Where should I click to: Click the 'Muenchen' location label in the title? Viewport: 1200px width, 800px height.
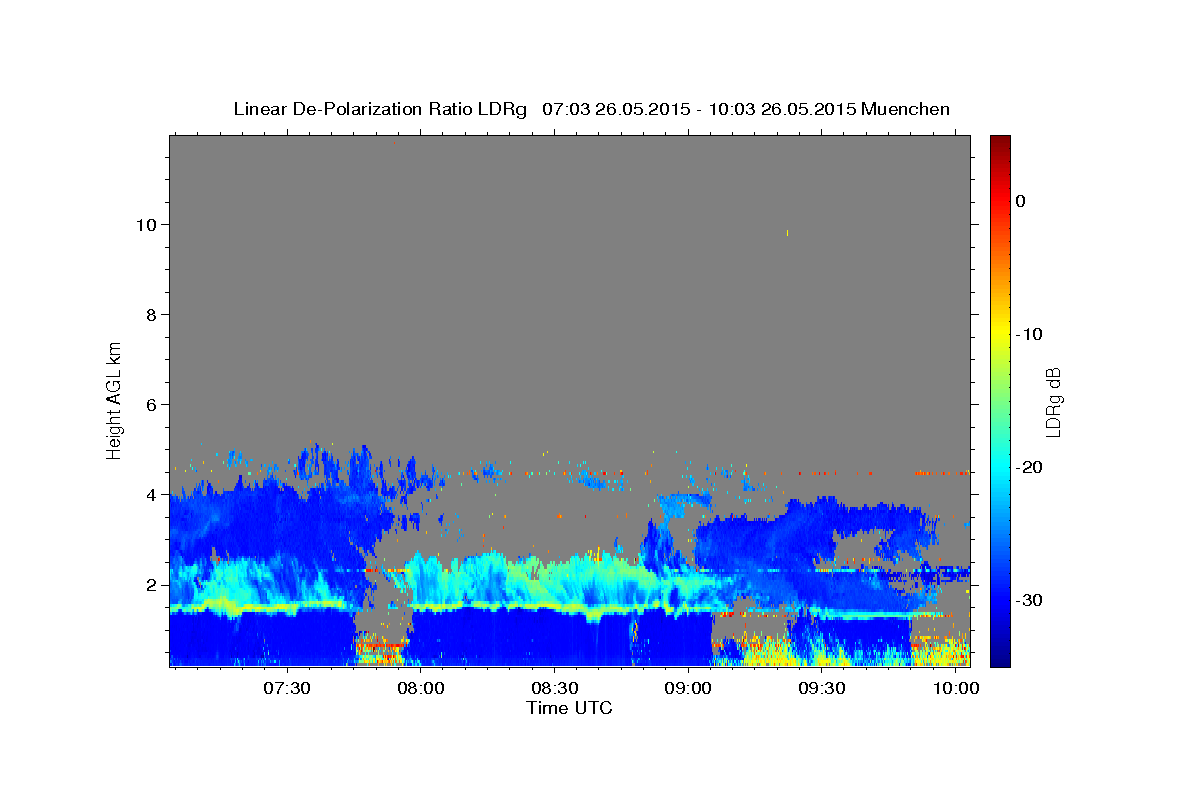coord(906,109)
